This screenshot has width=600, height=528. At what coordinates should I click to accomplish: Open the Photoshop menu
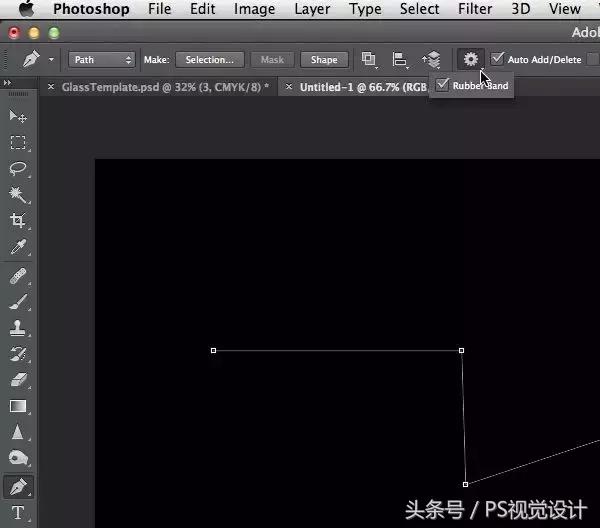pos(91,9)
